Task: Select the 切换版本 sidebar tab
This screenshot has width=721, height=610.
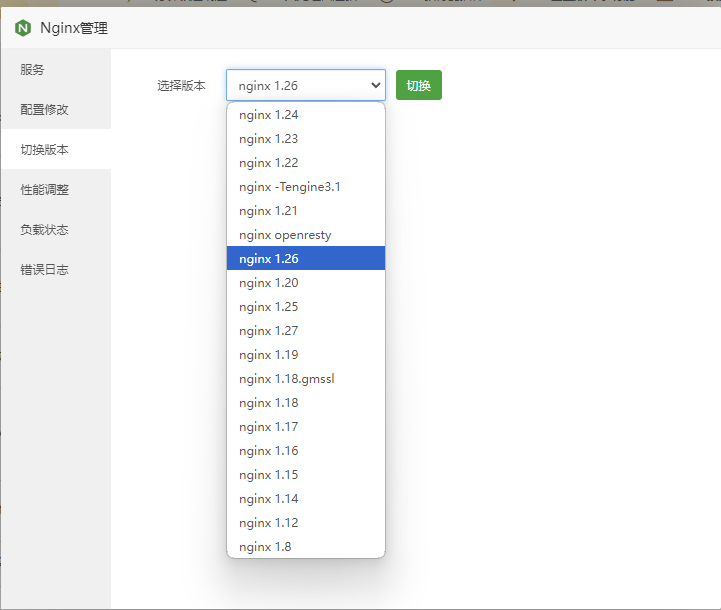Action: (x=56, y=149)
